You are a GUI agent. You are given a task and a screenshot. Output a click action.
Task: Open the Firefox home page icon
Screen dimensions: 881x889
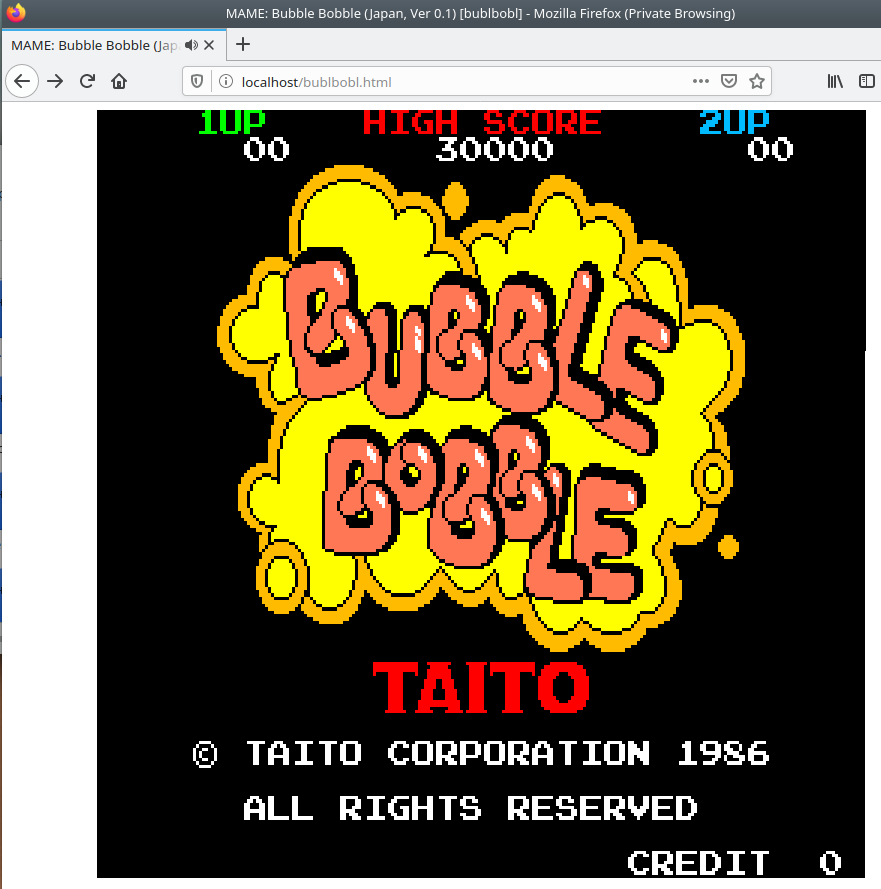(x=119, y=82)
